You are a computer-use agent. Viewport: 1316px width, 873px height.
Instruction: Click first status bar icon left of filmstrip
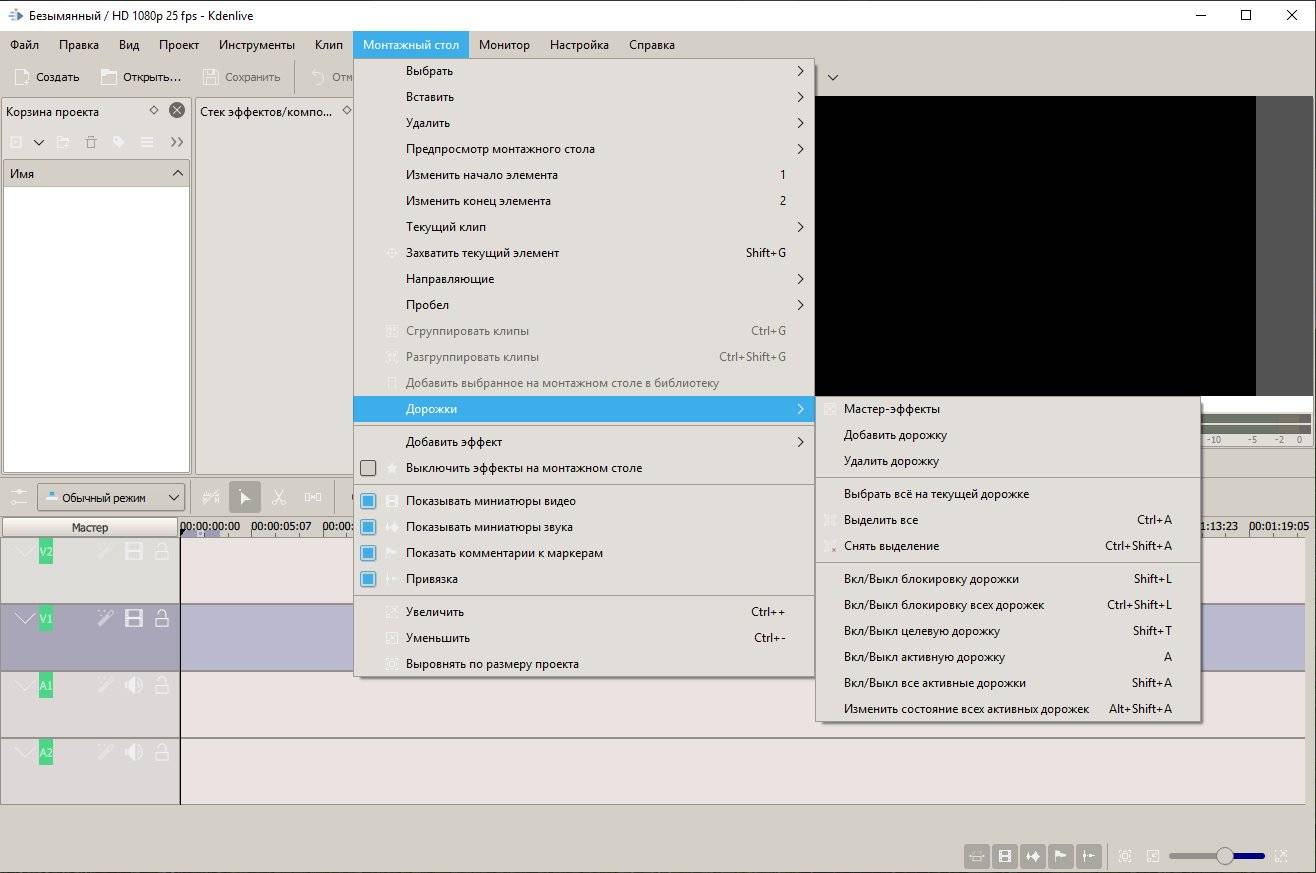click(977, 856)
